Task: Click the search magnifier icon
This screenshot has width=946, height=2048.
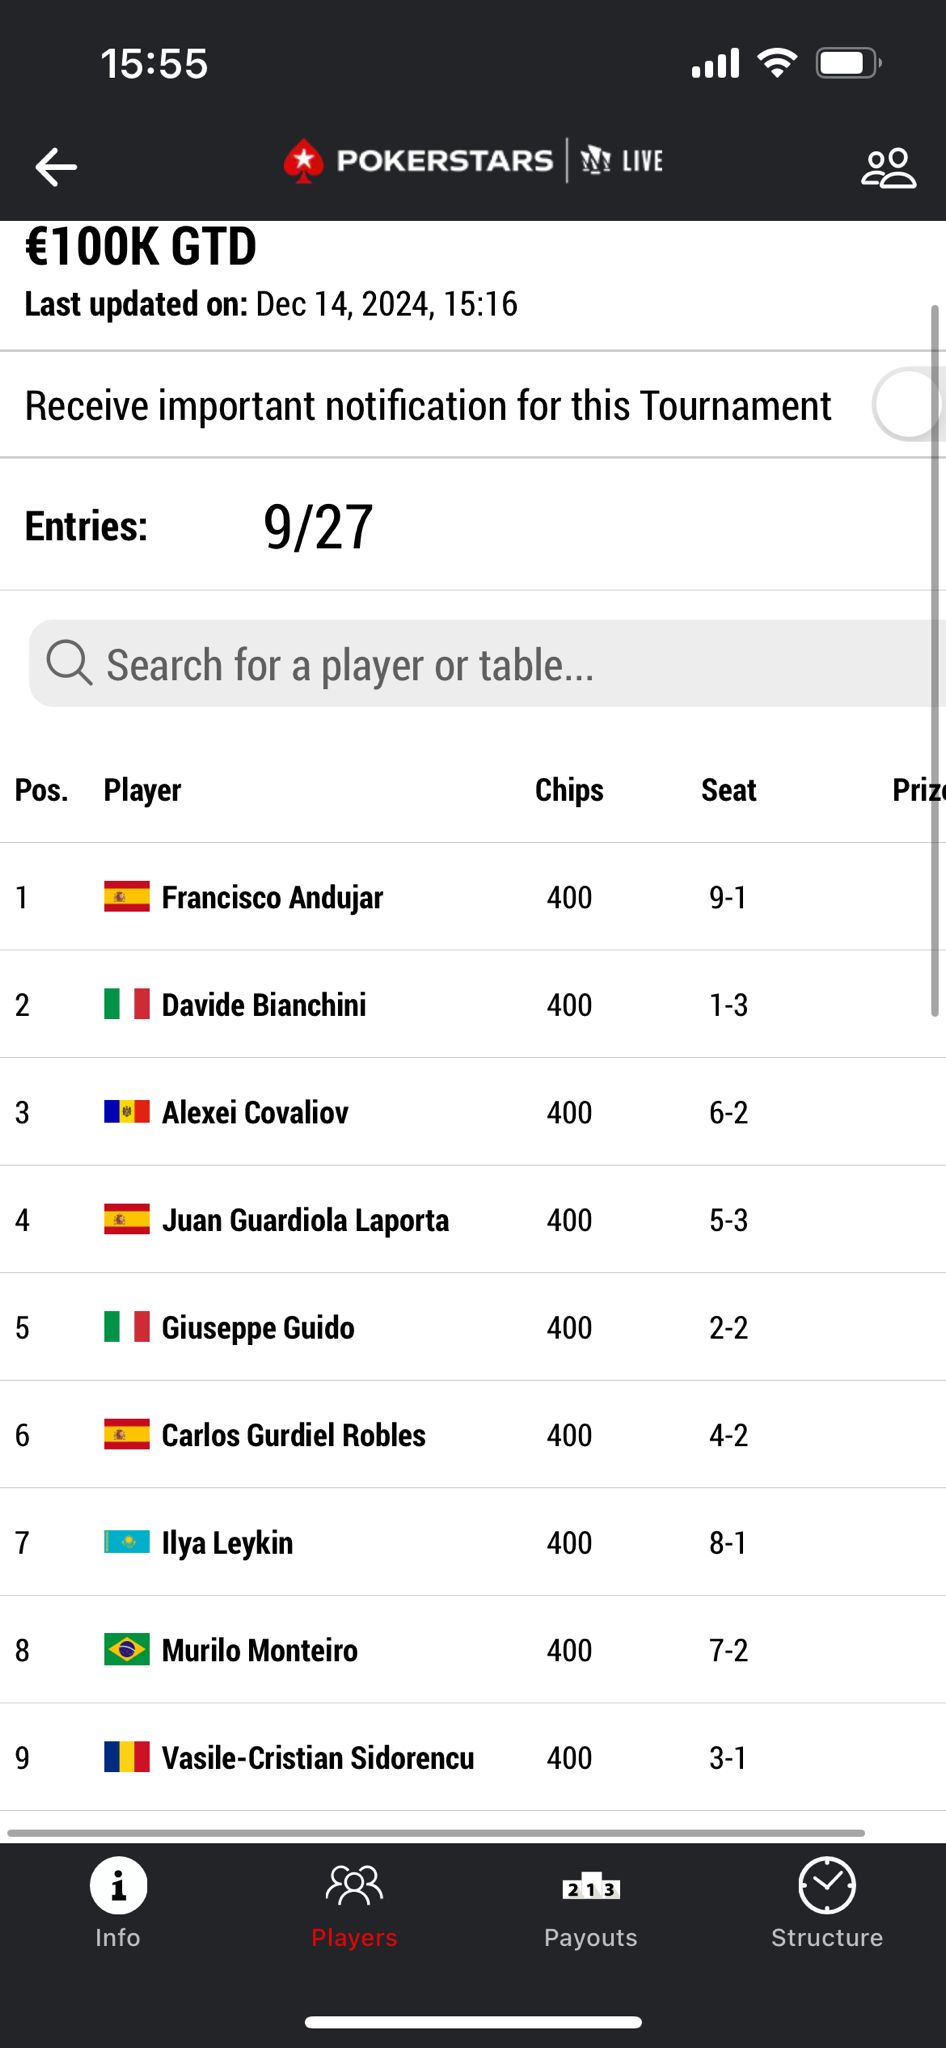Action: [69, 663]
